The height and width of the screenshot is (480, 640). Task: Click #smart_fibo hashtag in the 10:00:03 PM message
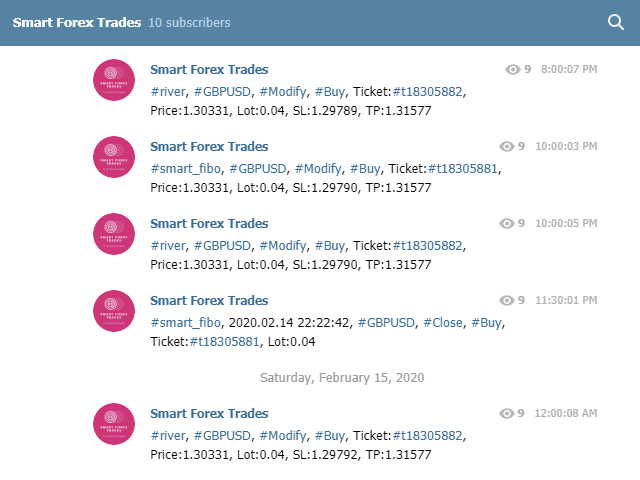point(186,168)
